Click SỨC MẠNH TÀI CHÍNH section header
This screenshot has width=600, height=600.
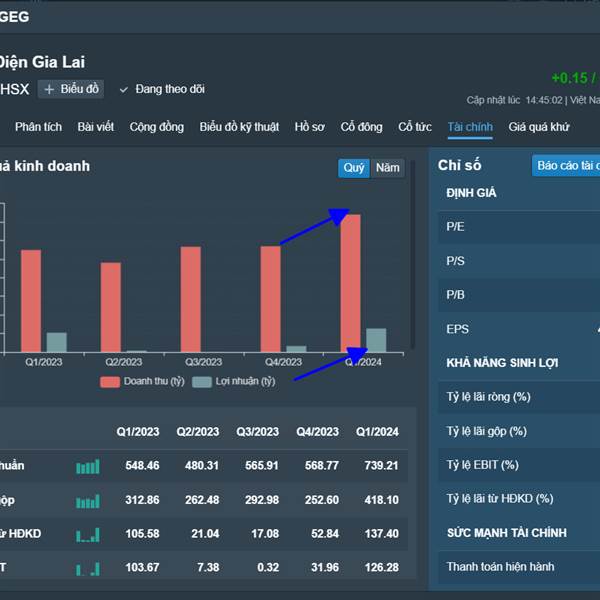[507, 533]
